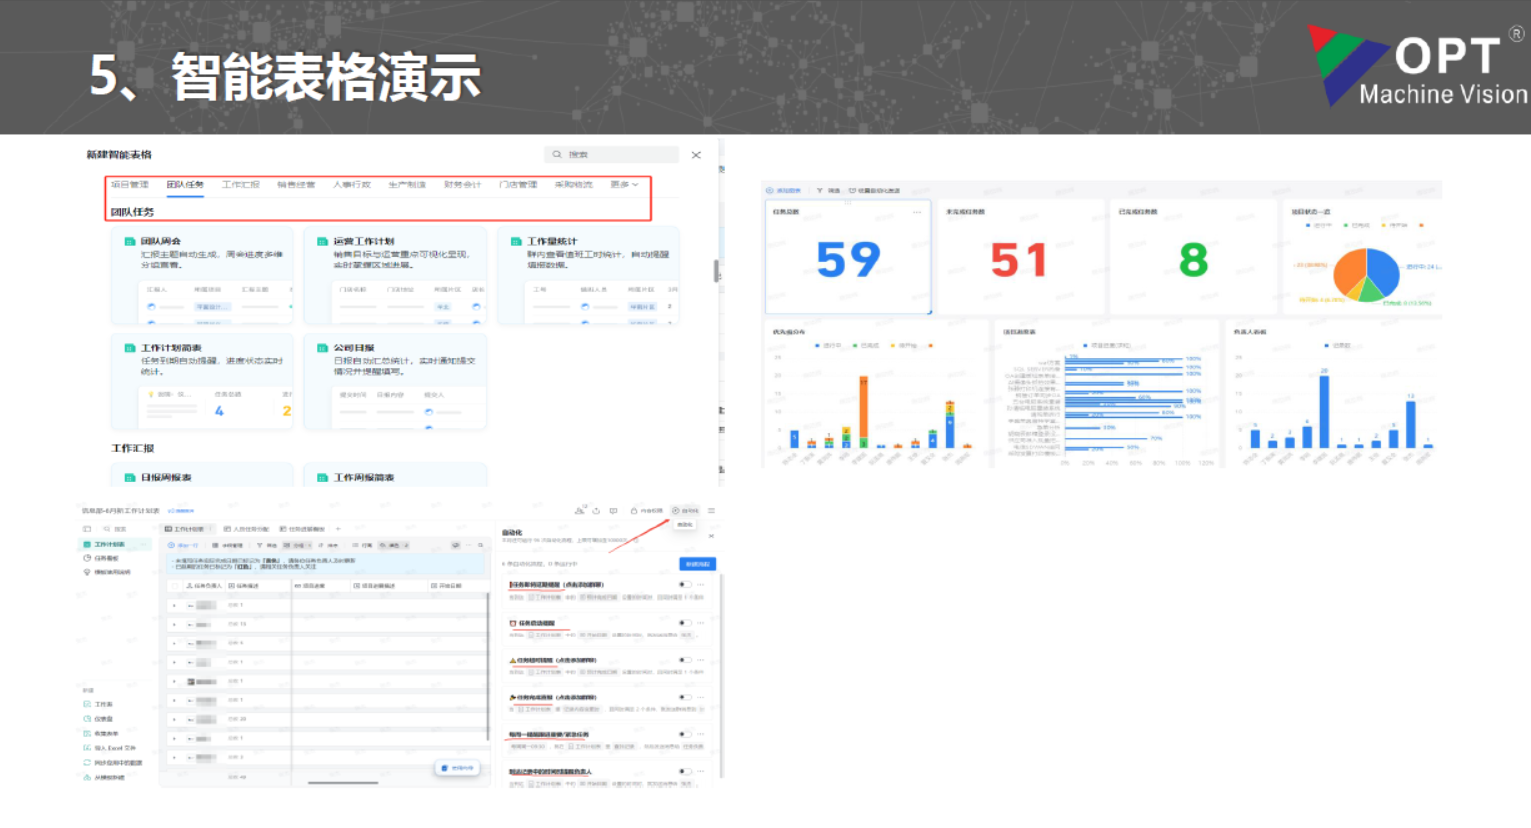Select the 团队任务 template tab

point(185,184)
